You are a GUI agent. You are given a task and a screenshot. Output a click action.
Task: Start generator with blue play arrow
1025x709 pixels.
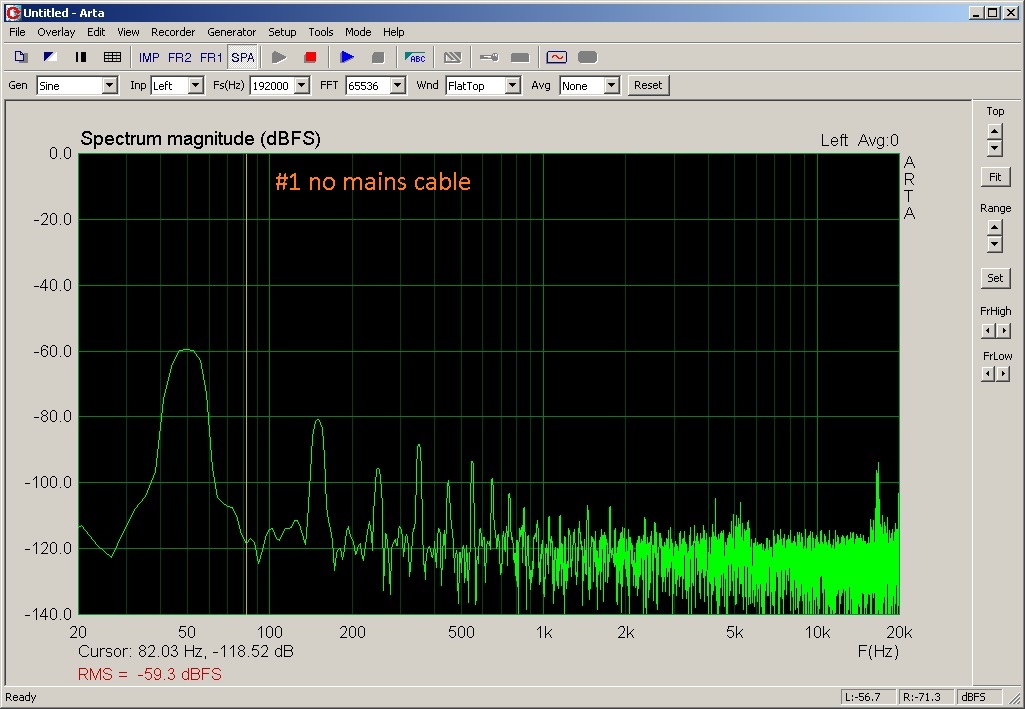click(347, 58)
